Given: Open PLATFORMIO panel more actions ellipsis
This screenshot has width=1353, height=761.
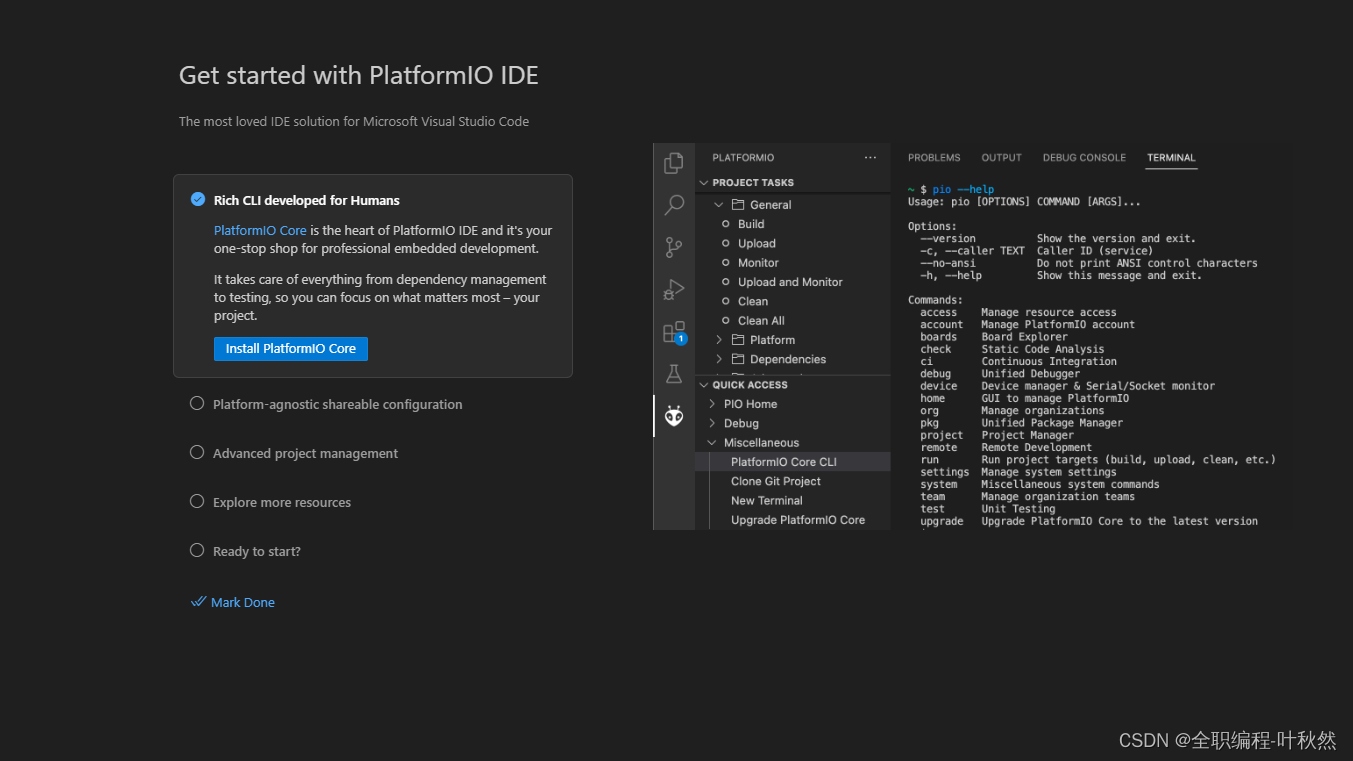Looking at the screenshot, I should (870, 157).
